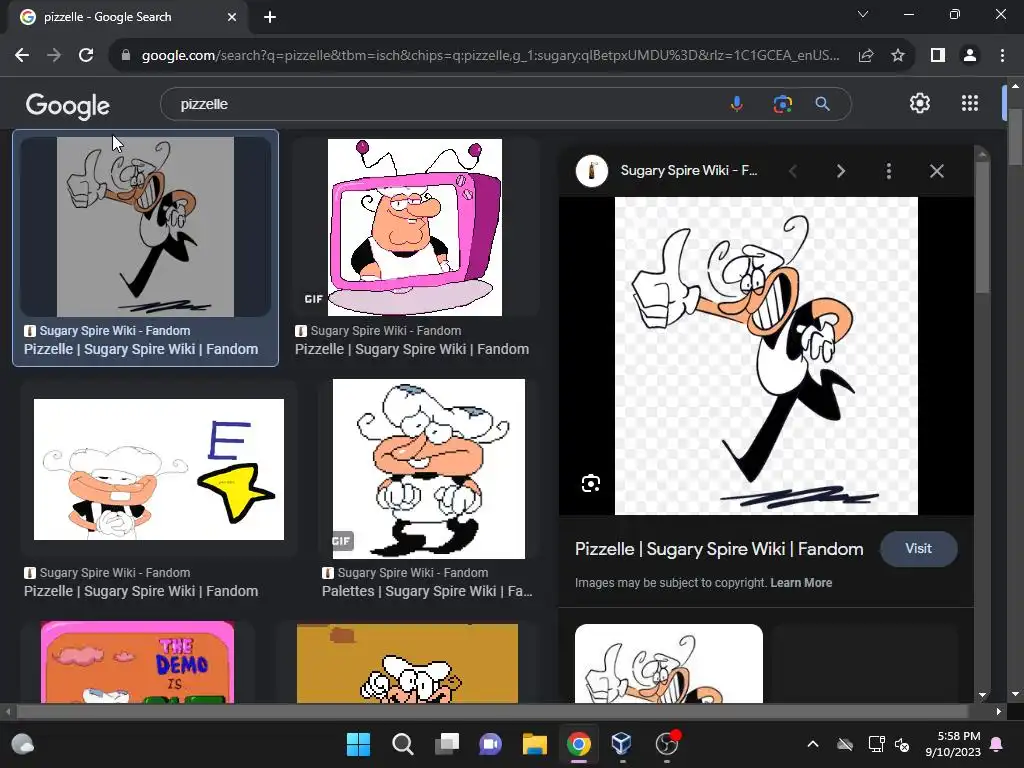Show previous image in the preview panel
The width and height of the screenshot is (1024, 768).
793,171
